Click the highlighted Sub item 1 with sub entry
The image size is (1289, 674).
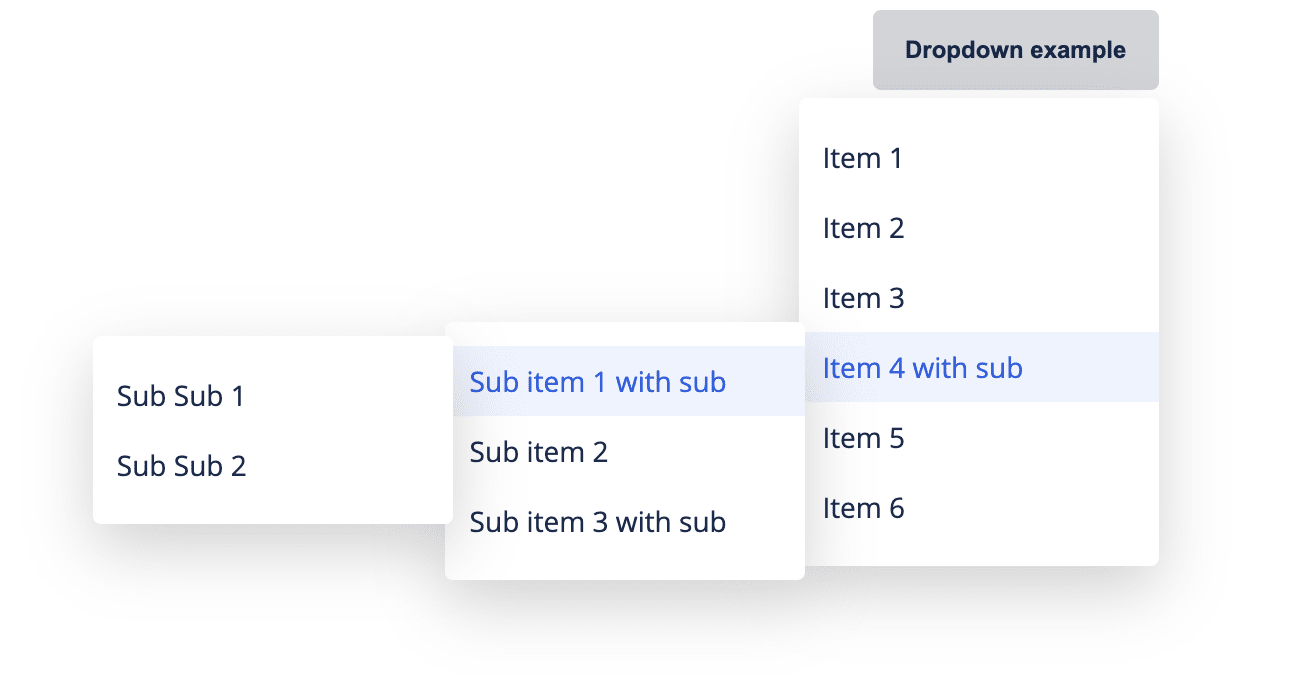coord(597,382)
